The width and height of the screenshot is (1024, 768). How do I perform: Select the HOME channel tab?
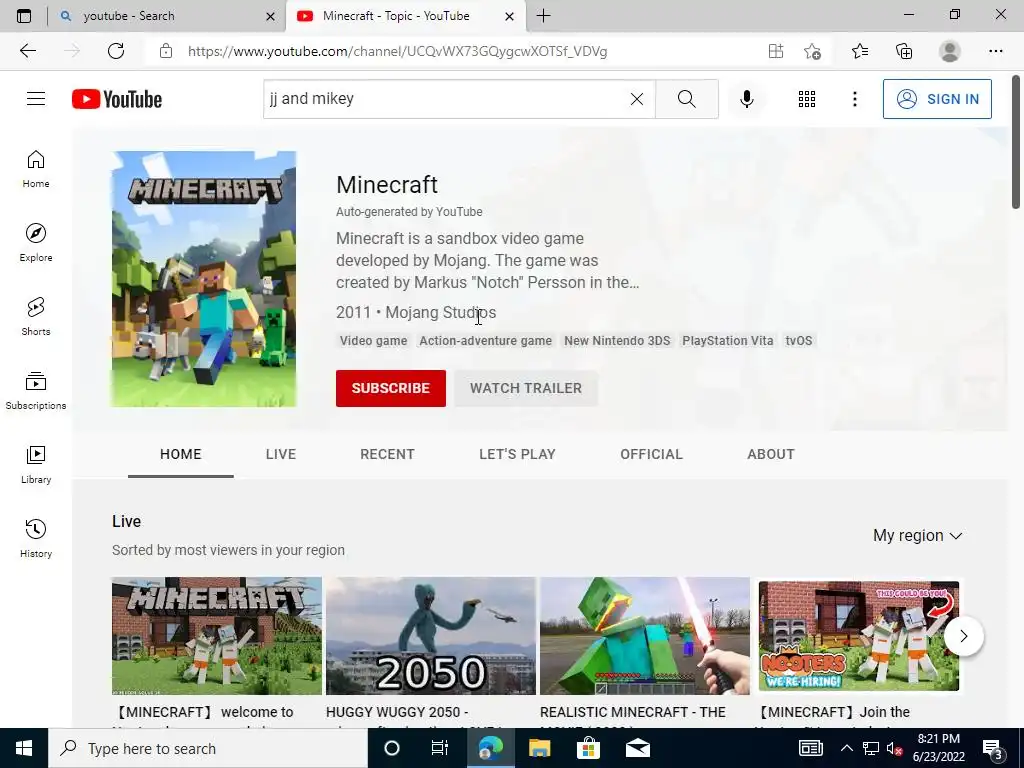click(x=181, y=454)
